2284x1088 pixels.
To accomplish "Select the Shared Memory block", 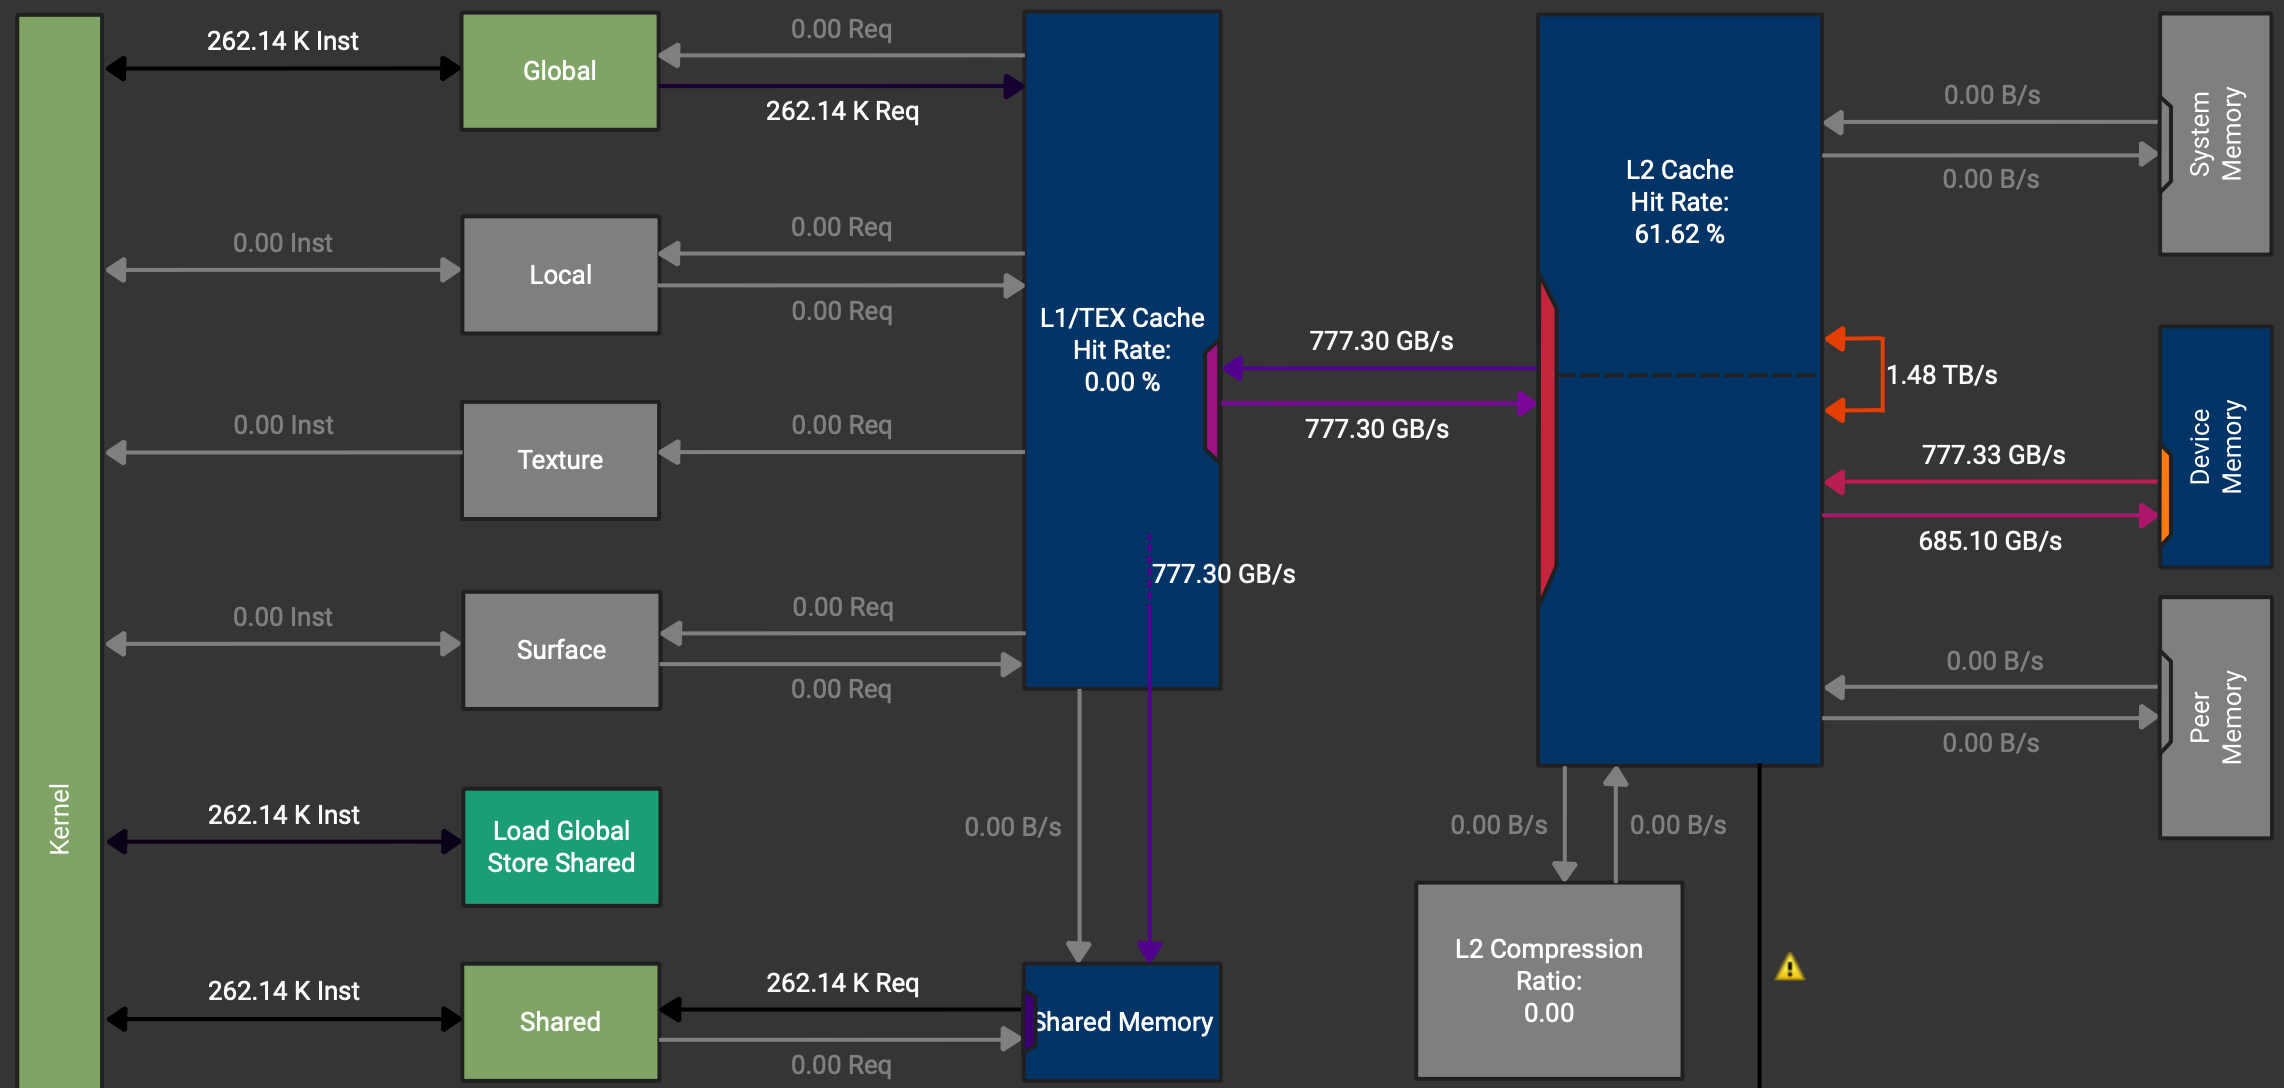I will coord(1122,1021).
